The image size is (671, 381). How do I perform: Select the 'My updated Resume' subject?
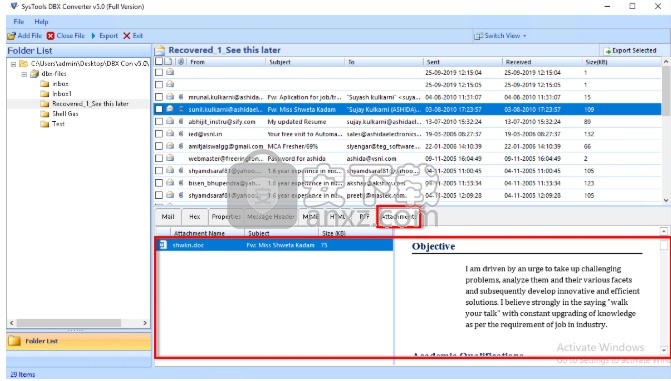click(297, 122)
